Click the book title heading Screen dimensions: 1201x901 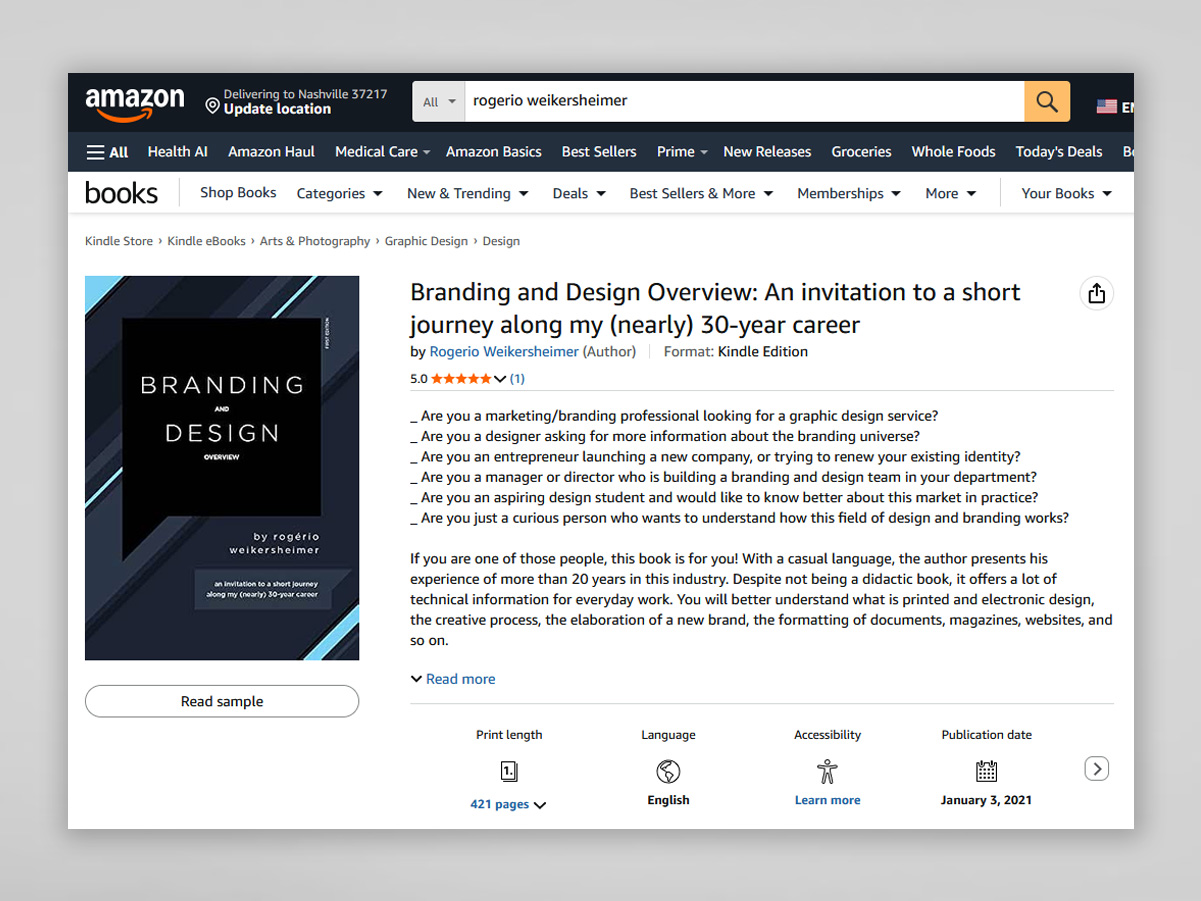click(715, 308)
